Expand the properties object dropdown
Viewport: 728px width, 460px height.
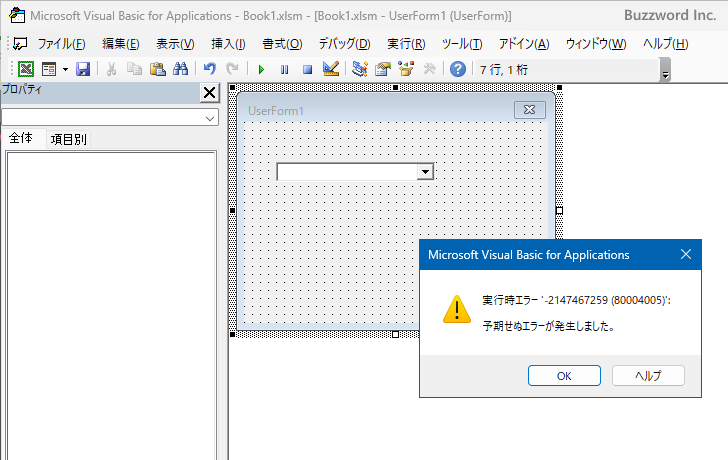[x=210, y=118]
